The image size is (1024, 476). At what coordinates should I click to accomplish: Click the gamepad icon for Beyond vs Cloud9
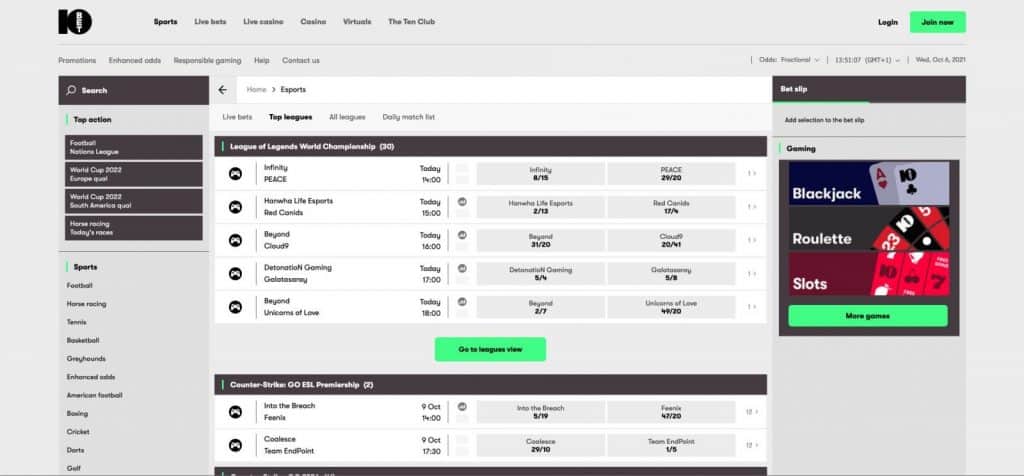[x=235, y=240]
